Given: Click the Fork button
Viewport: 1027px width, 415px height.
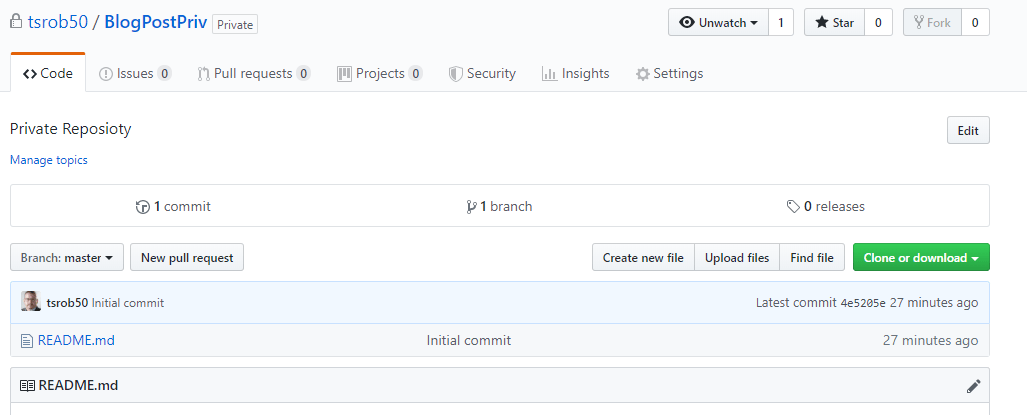Looking at the screenshot, I should 932,22.
